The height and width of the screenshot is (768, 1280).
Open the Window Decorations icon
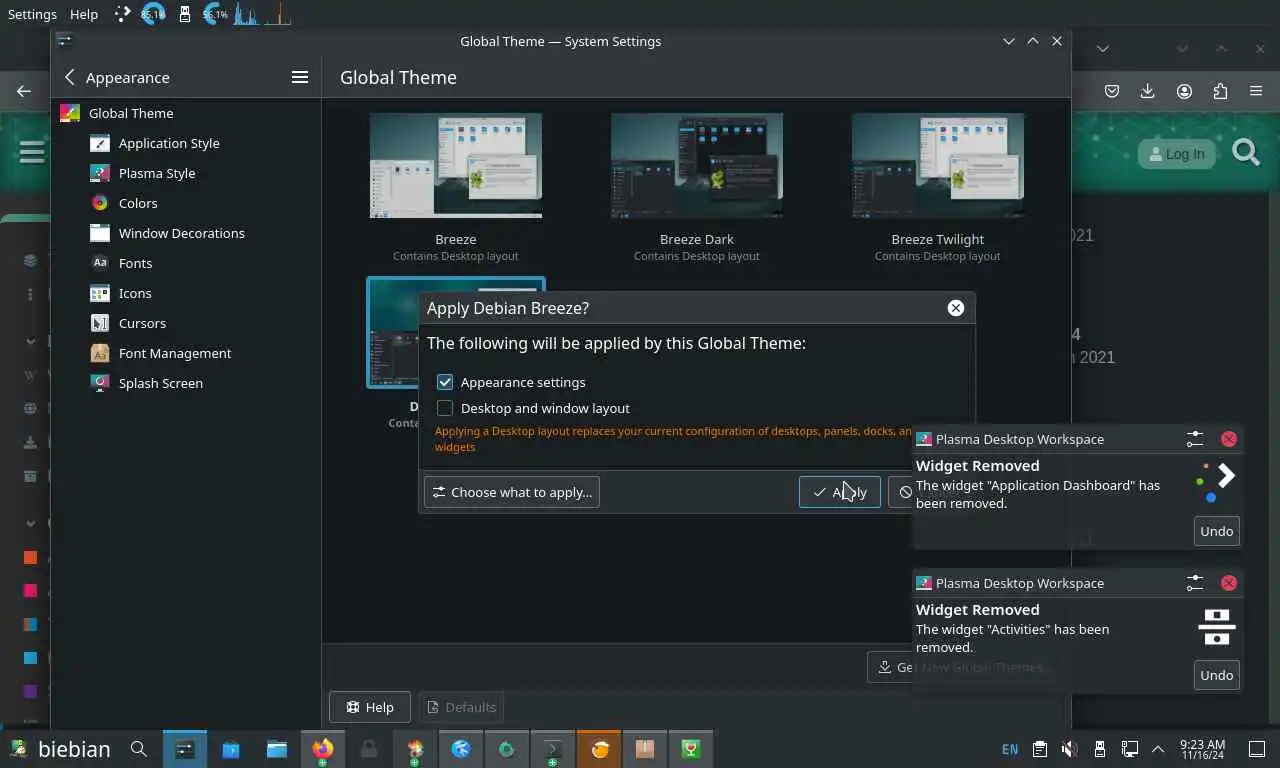click(x=100, y=233)
